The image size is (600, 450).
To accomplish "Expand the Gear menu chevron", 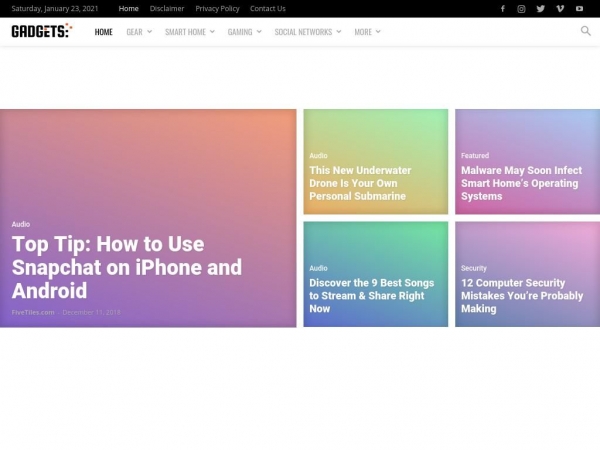I will (x=149, y=32).
